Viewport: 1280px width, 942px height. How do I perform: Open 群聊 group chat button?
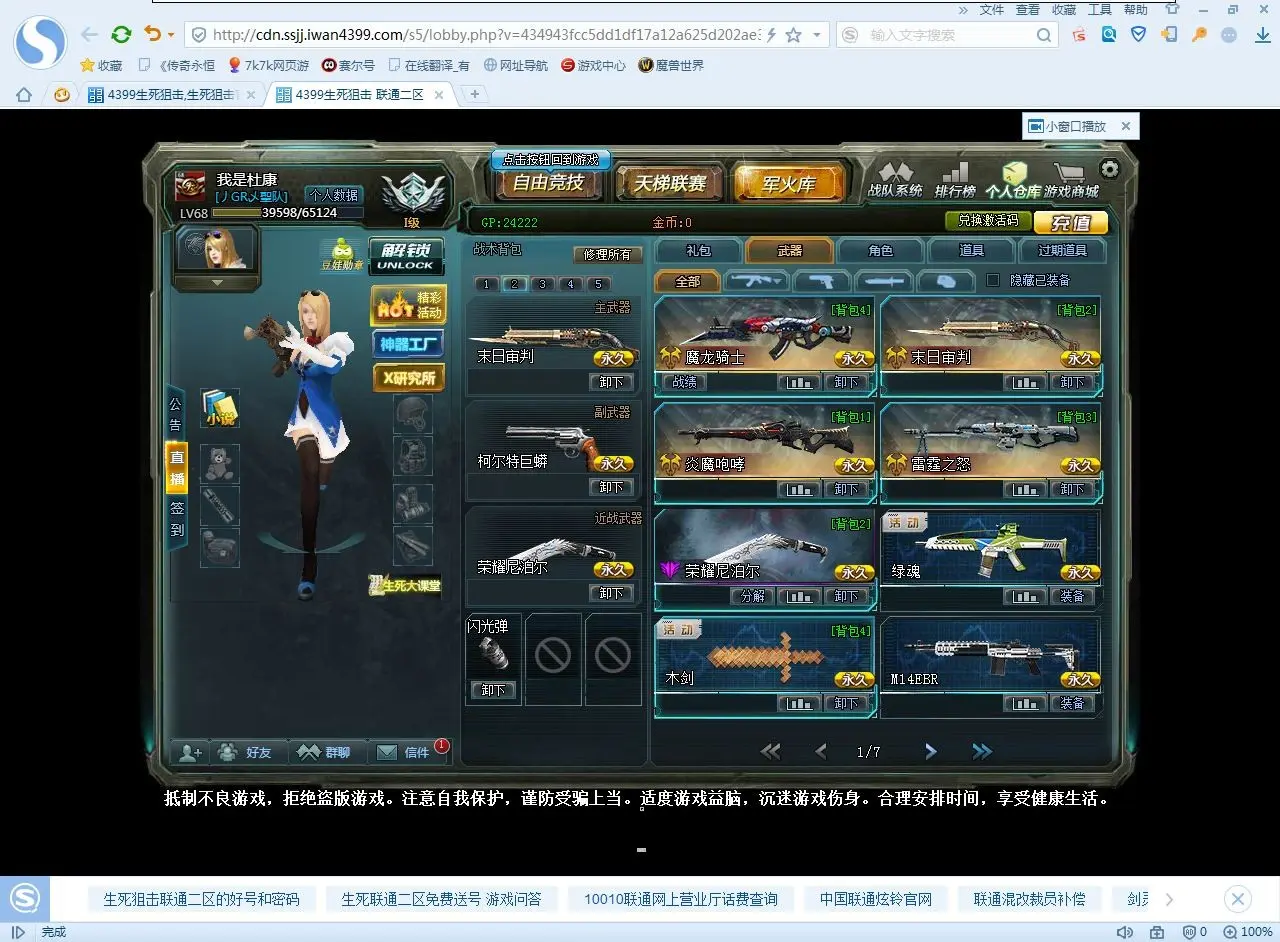tap(328, 752)
